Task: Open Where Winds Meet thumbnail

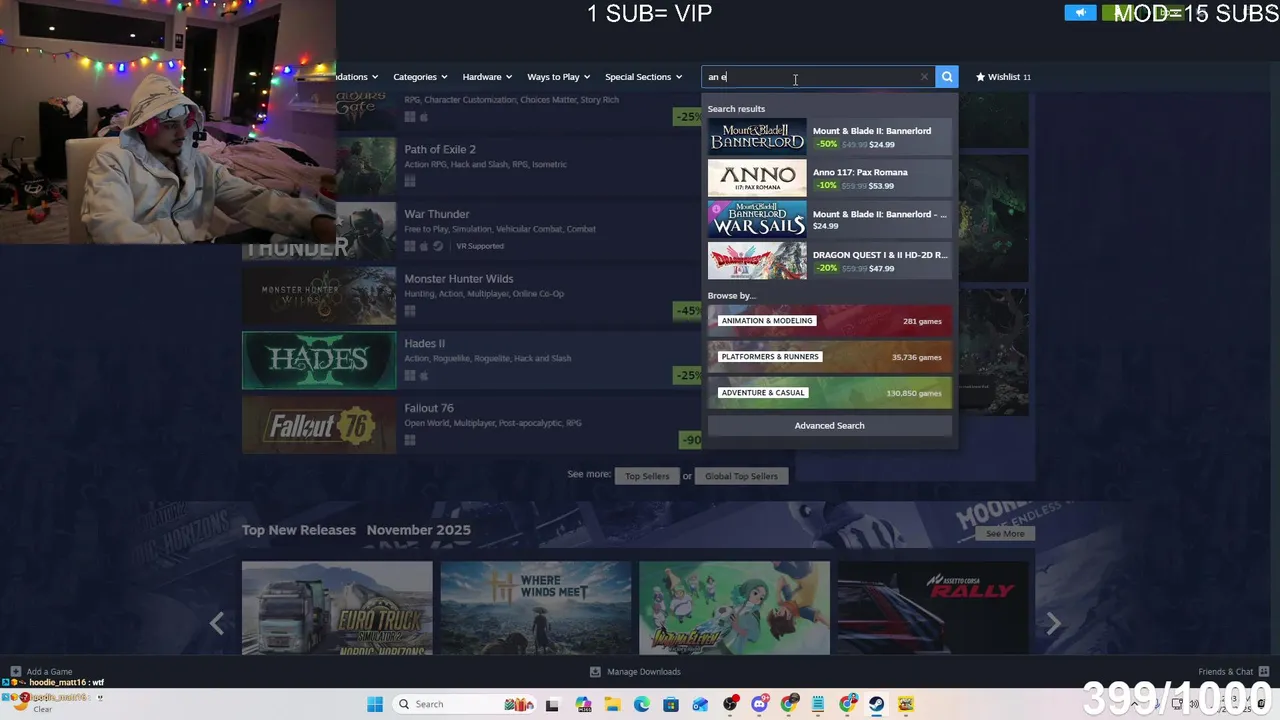Action: pyautogui.click(x=536, y=608)
